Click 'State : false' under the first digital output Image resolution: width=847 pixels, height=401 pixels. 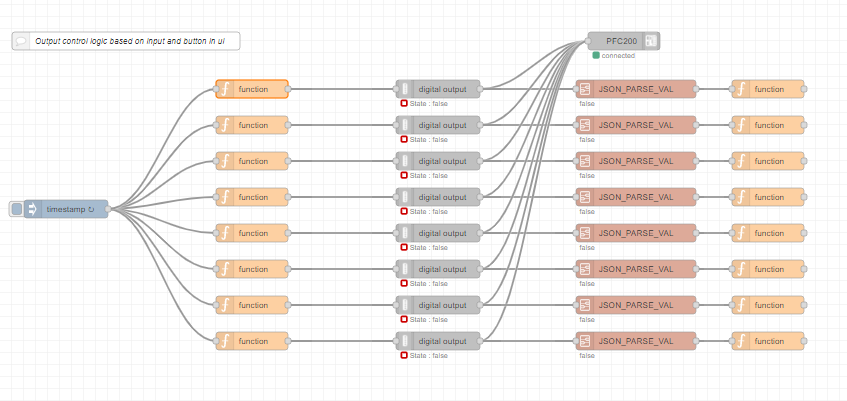[x=429, y=104]
